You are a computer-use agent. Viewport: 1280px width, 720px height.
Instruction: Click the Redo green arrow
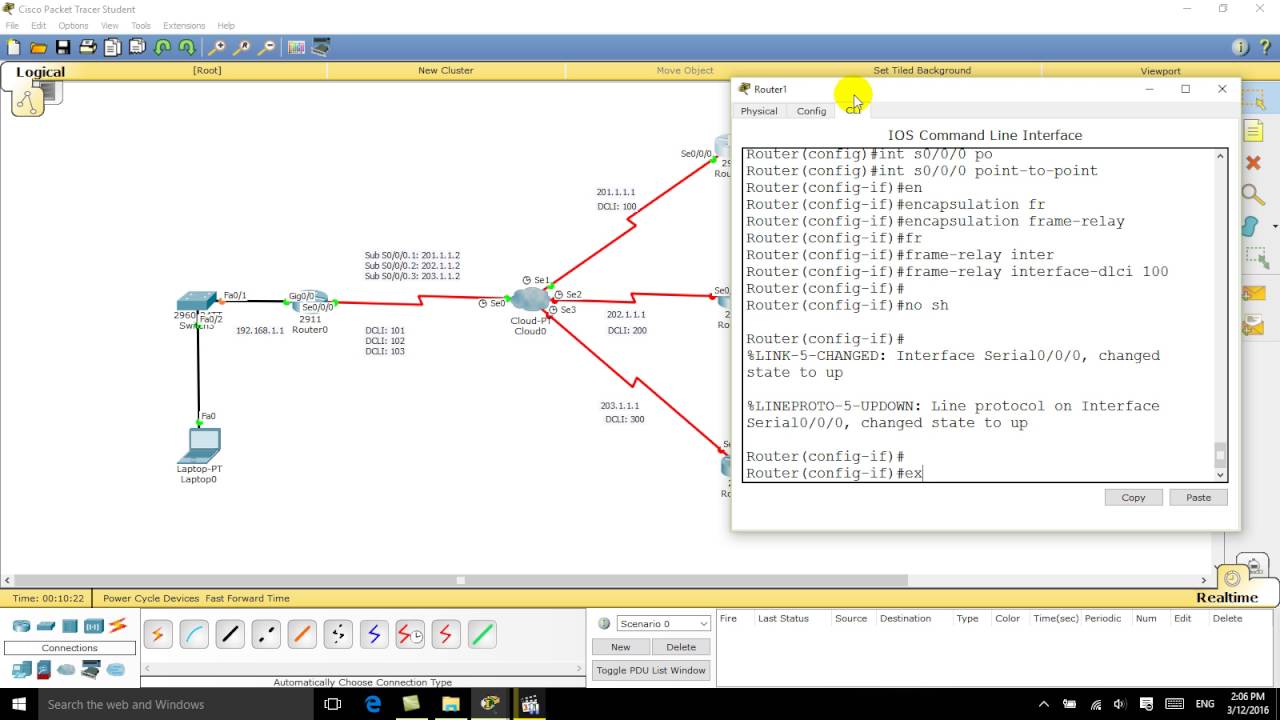[x=186, y=47]
